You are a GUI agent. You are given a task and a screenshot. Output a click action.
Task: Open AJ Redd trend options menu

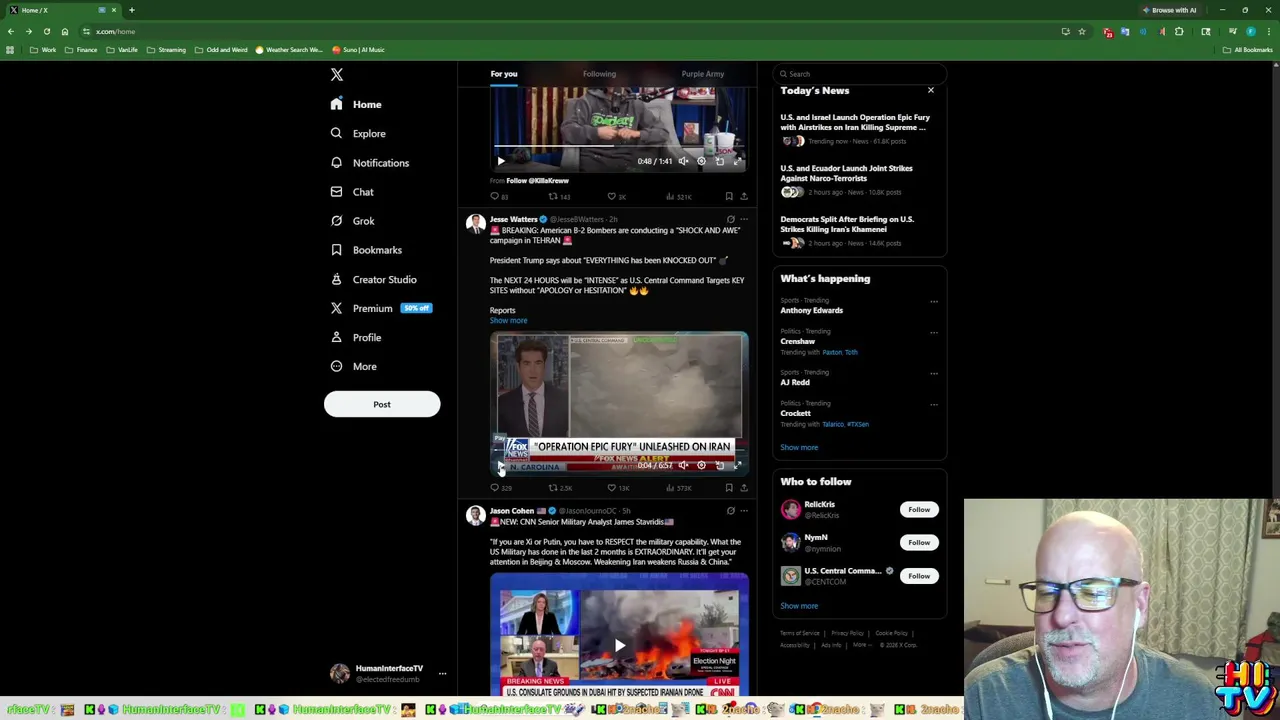pos(934,373)
